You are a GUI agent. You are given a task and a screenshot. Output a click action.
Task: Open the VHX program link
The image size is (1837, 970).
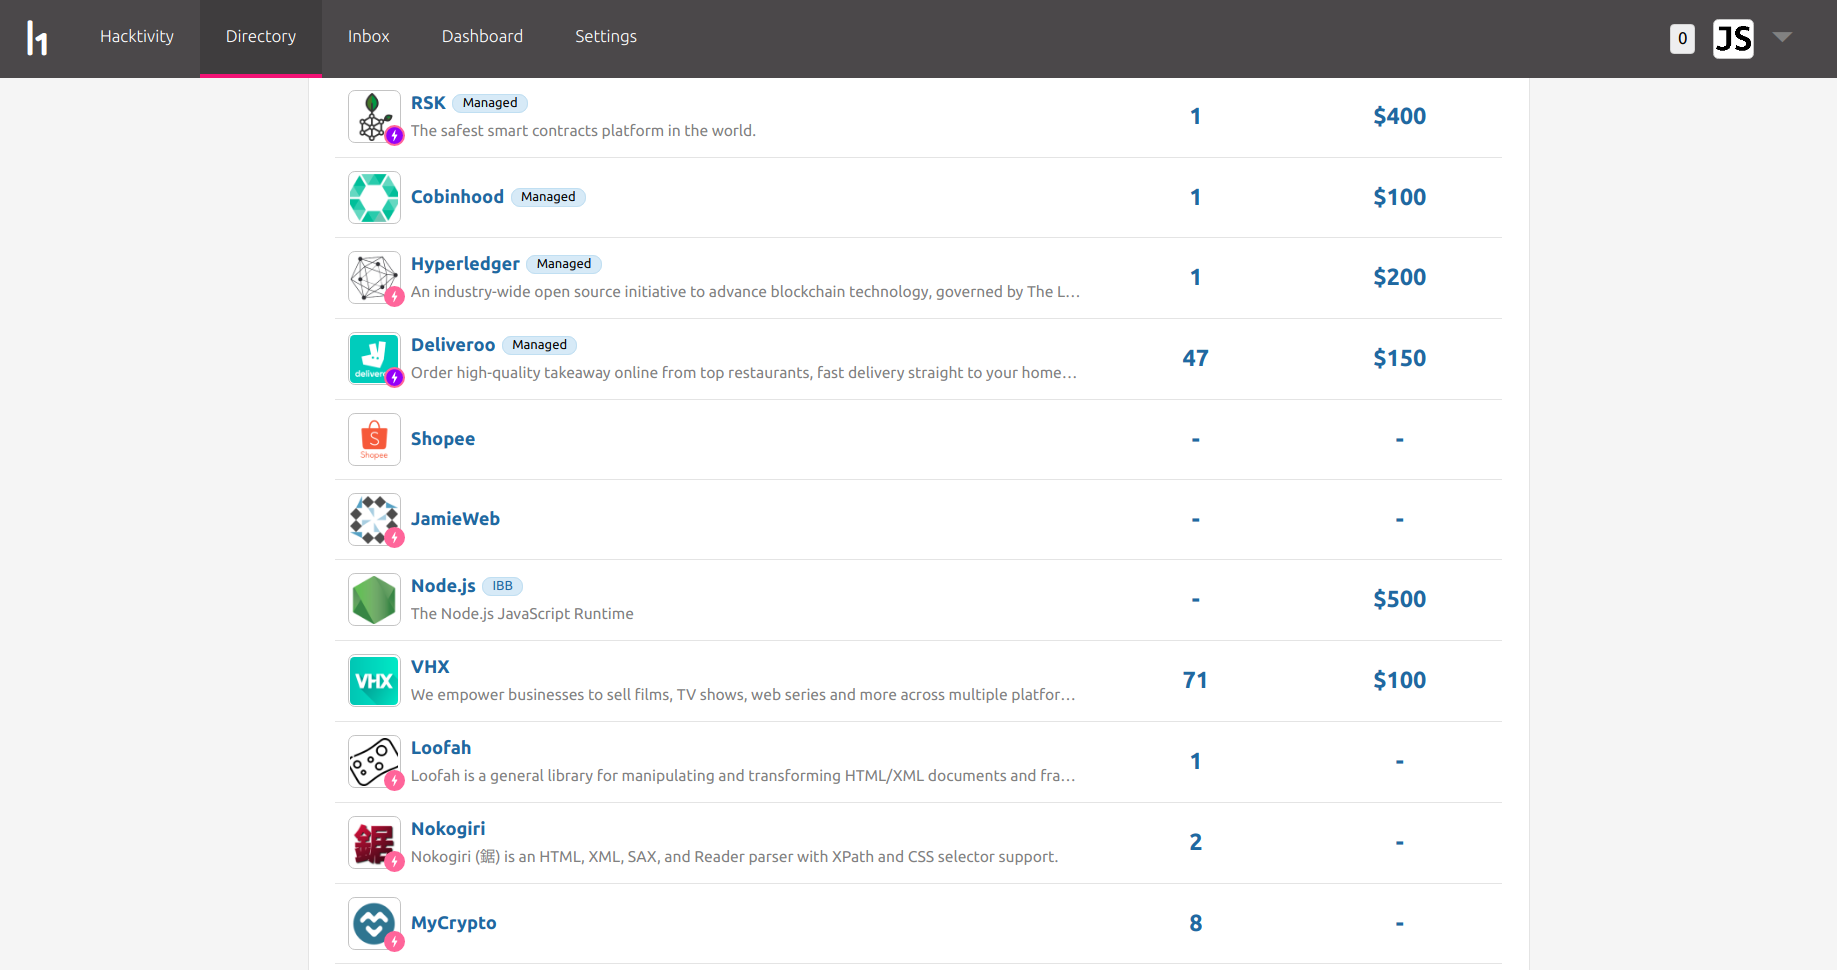click(430, 667)
